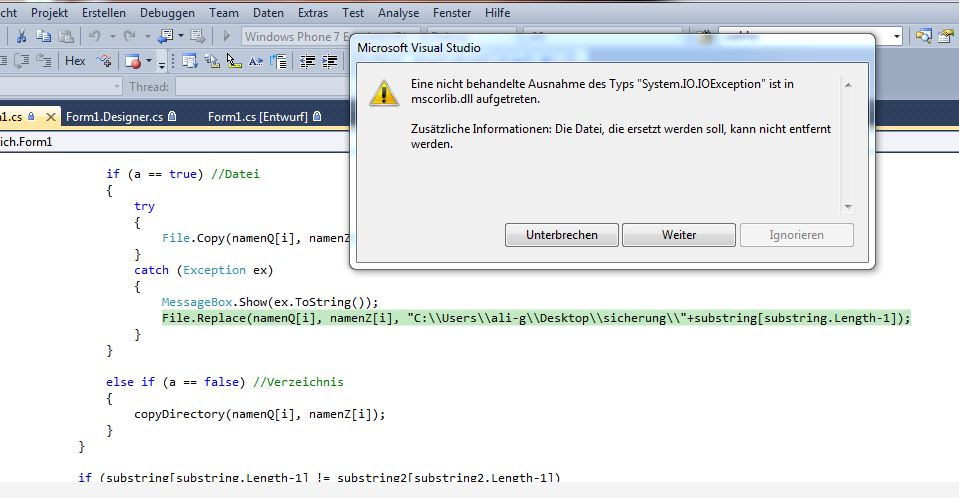Click the highlighted File.Replace code line
Image resolution: width=959 pixels, height=498 pixels.
[536, 318]
